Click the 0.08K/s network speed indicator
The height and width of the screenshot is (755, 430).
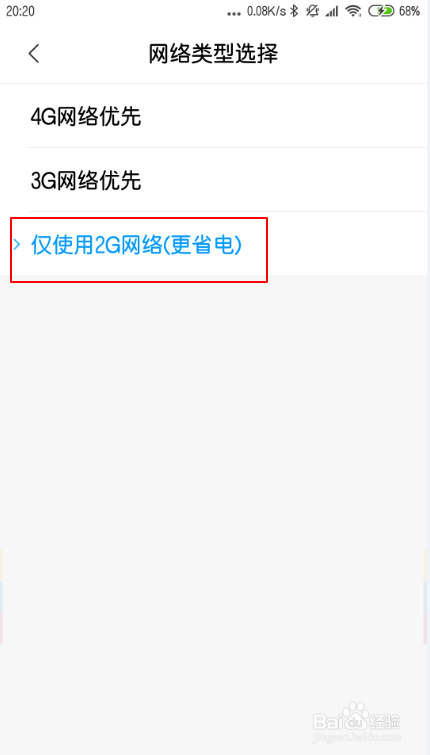click(266, 11)
